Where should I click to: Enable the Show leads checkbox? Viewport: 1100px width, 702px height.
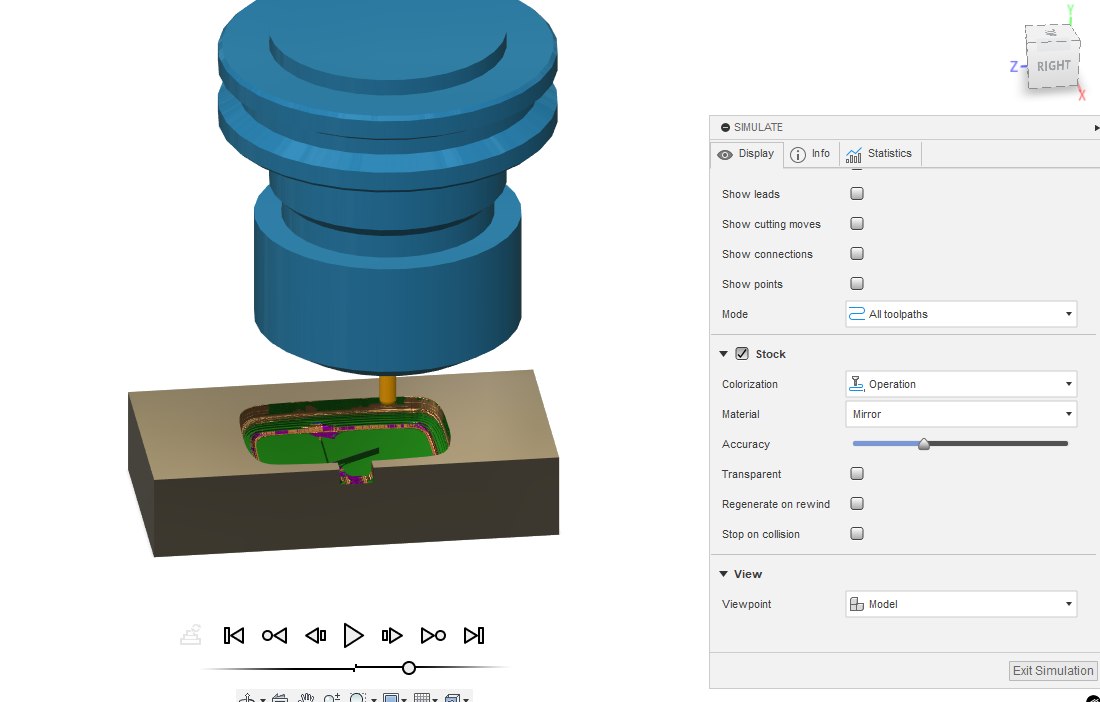(857, 194)
